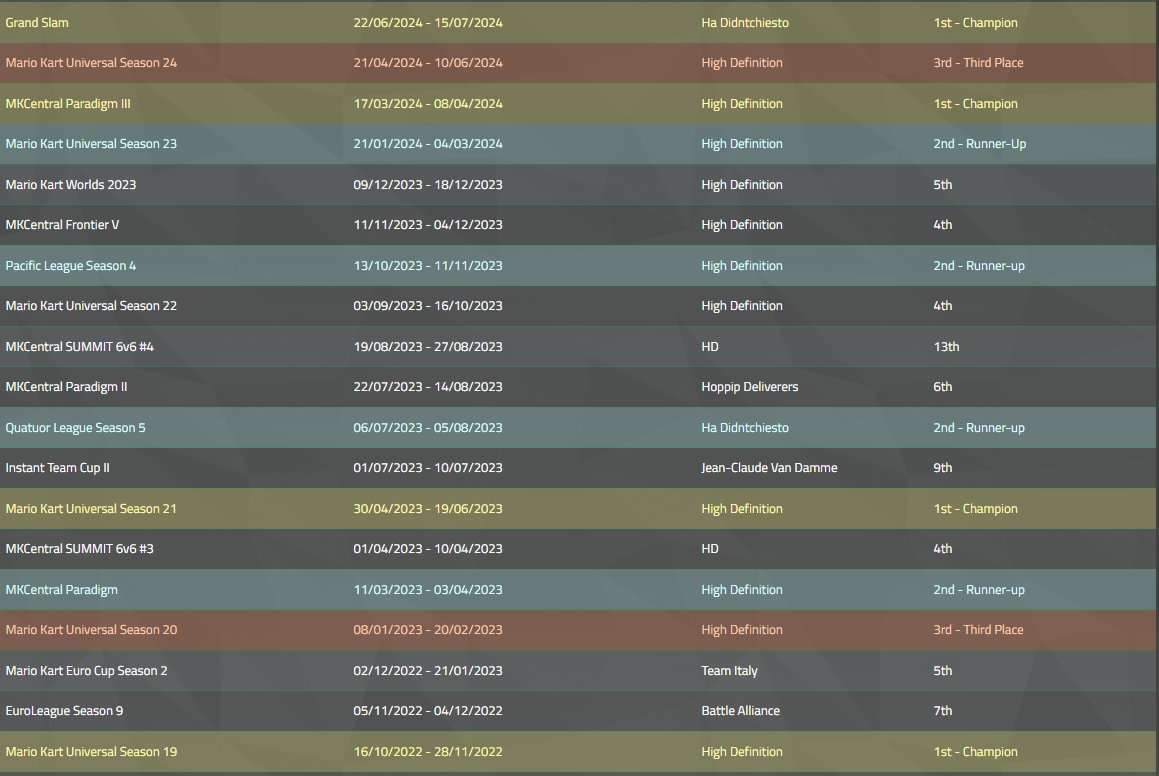1159x776 pixels.
Task: Select Team Italy team name
Action: 730,671
